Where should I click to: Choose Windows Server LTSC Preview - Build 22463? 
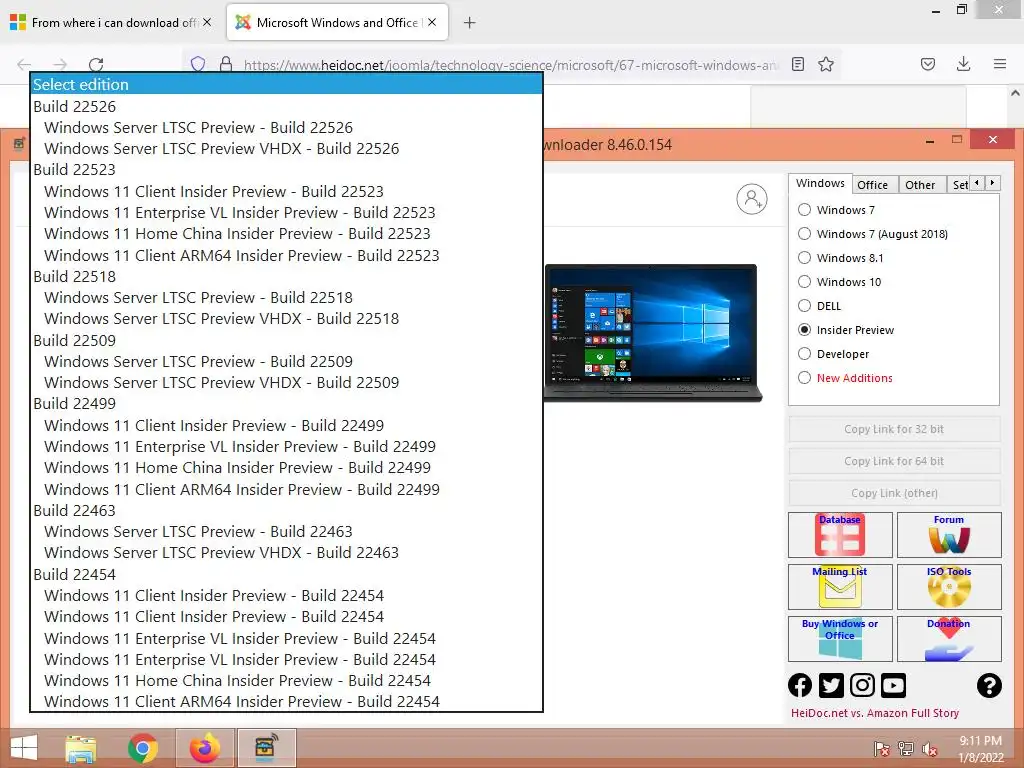[287, 532]
